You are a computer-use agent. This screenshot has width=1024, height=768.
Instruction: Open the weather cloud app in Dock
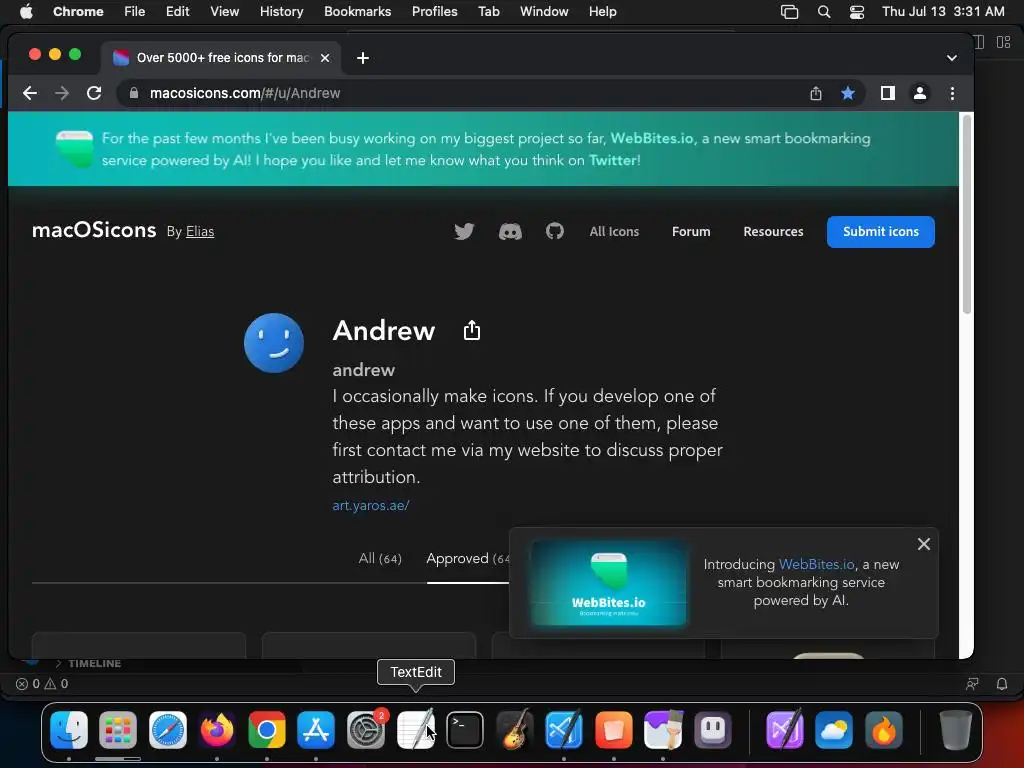coord(833,730)
